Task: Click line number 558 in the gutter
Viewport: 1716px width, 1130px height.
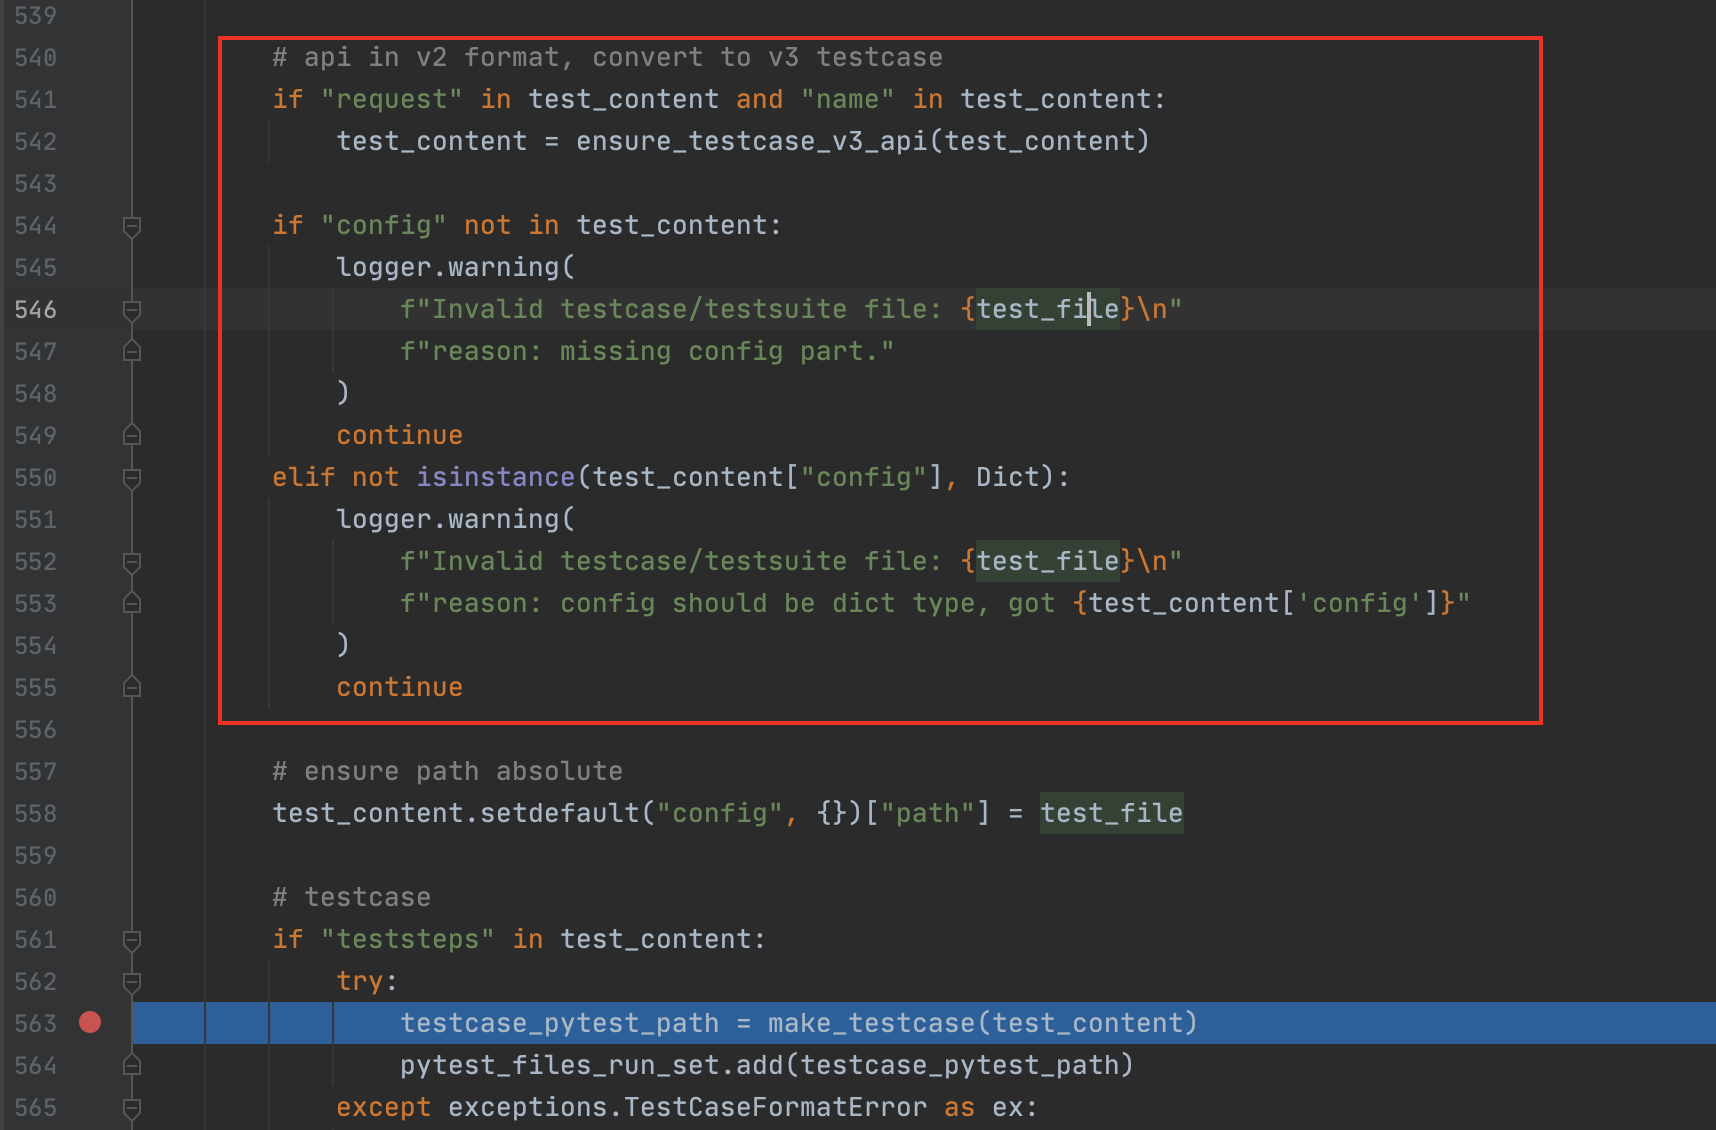Action: [x=36, y=813]
